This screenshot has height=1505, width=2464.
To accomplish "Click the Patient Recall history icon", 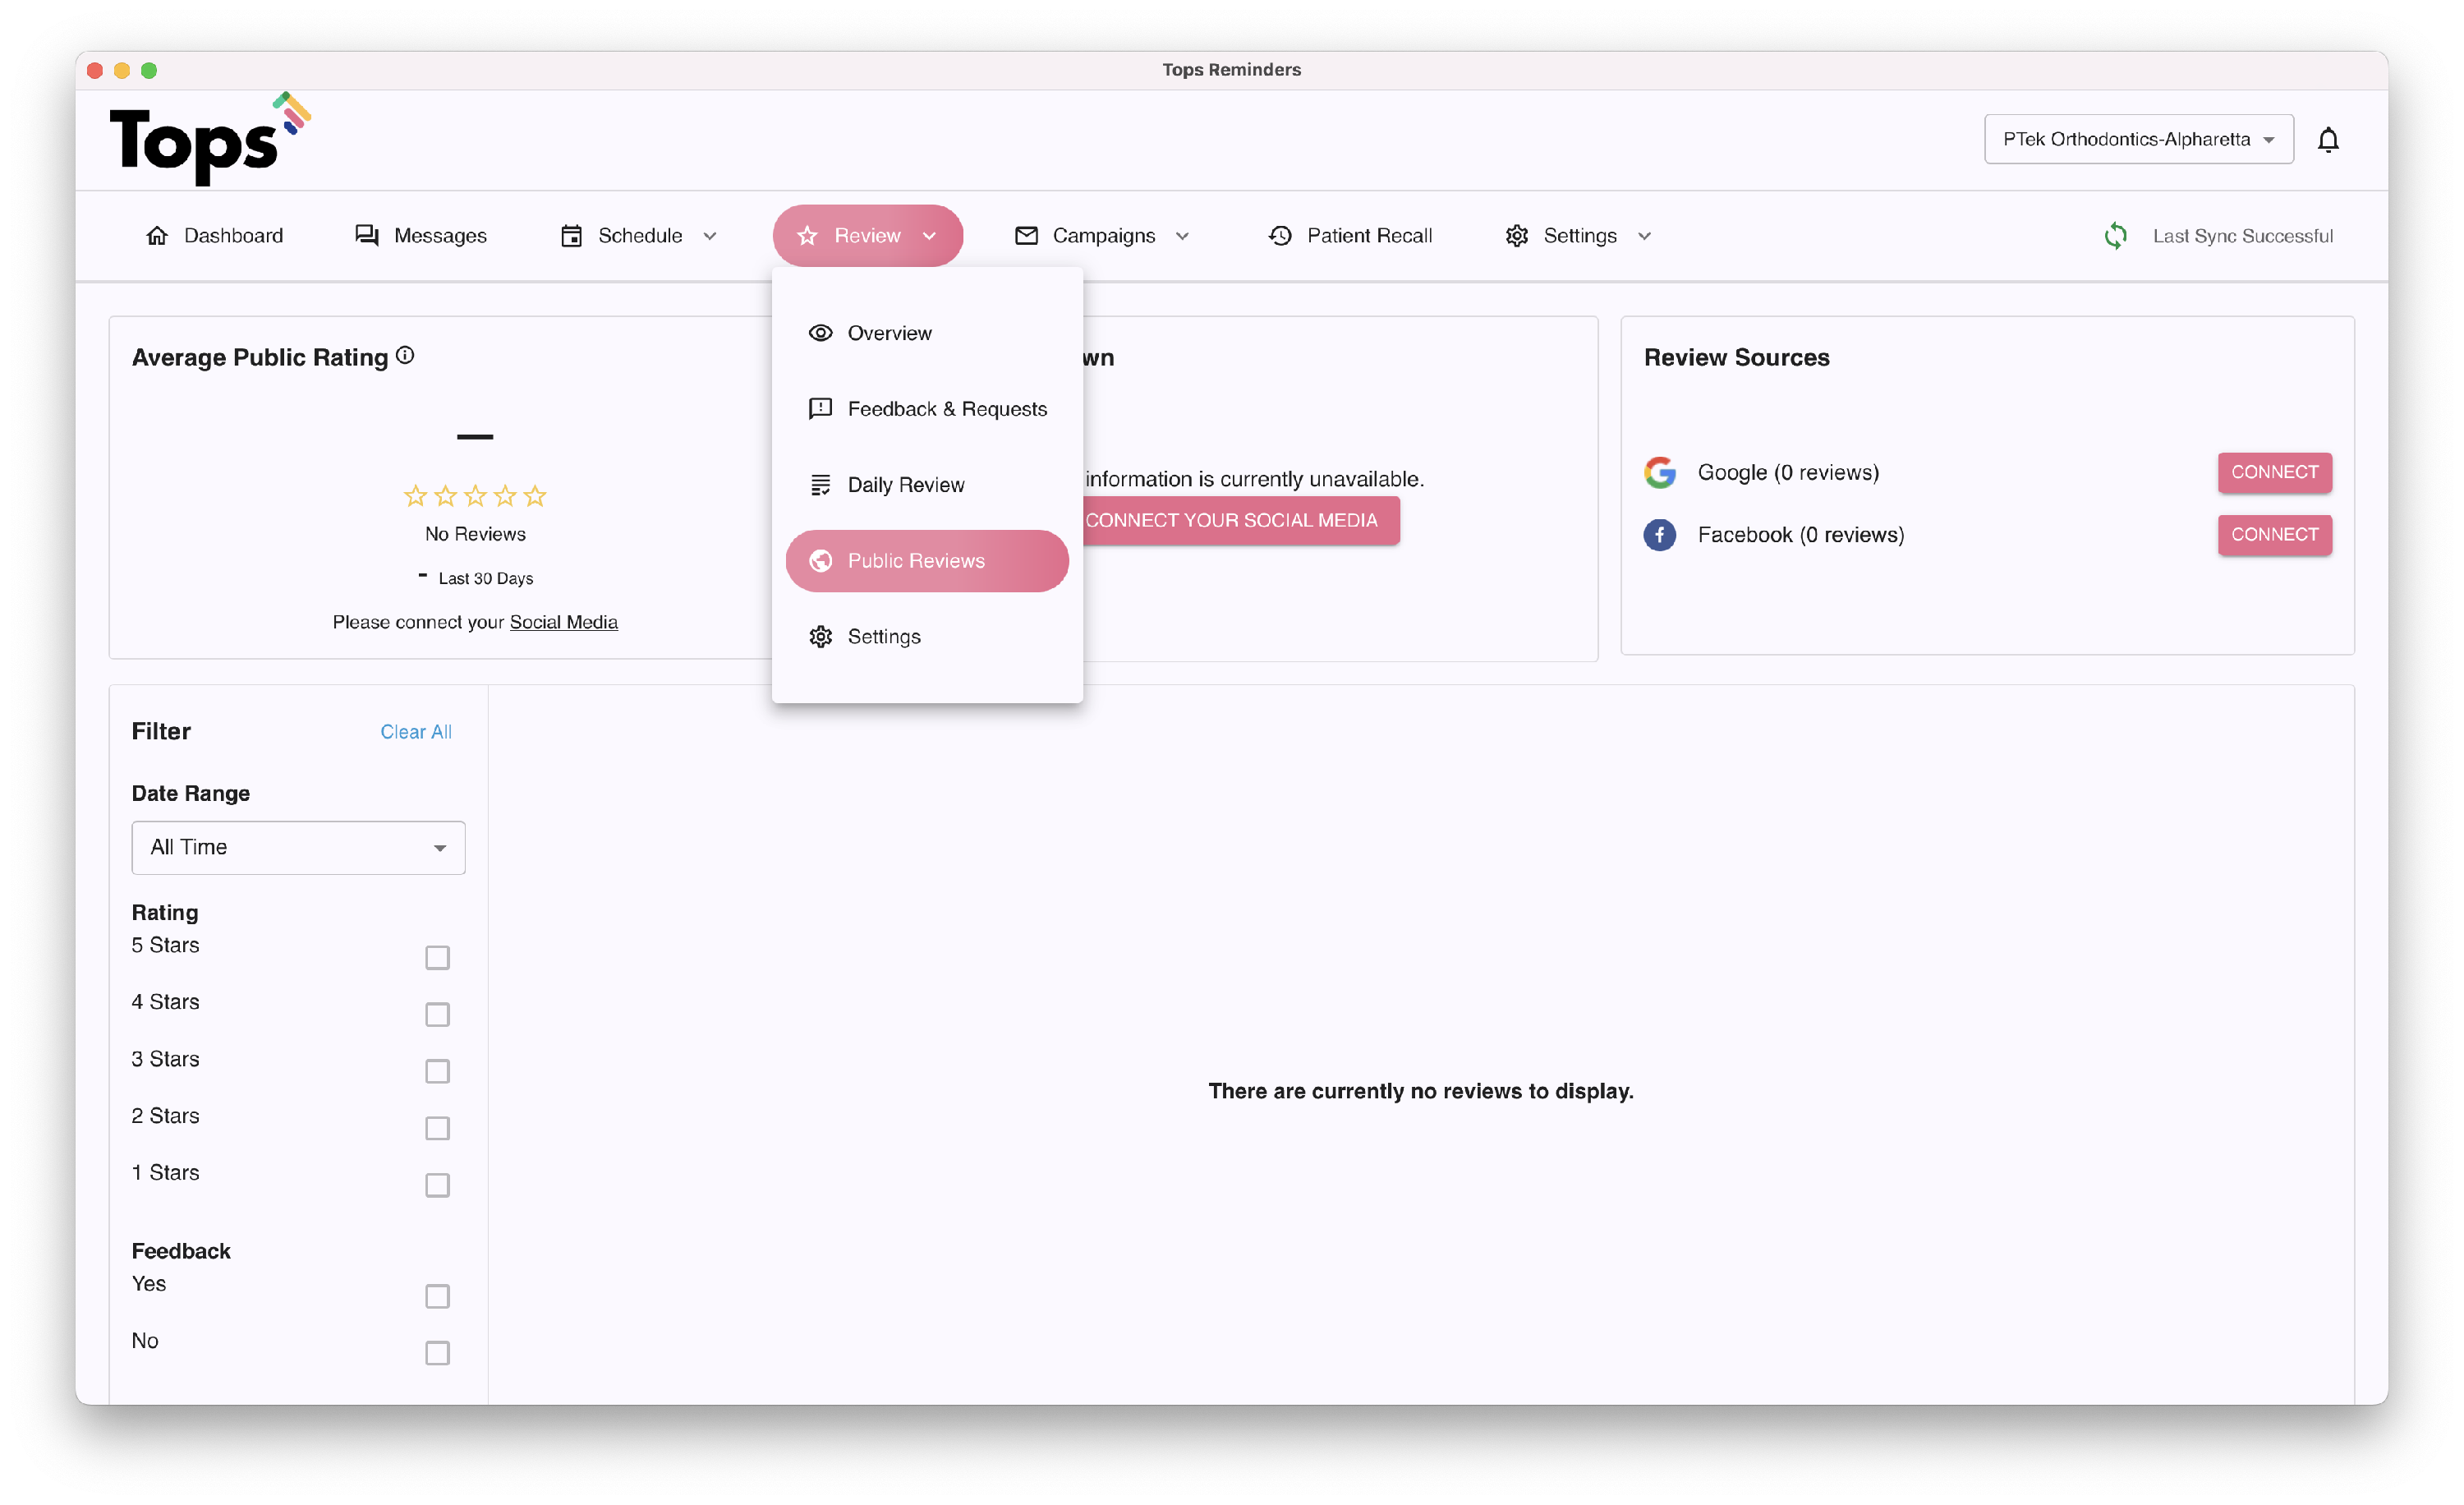I will (1280, 236).
